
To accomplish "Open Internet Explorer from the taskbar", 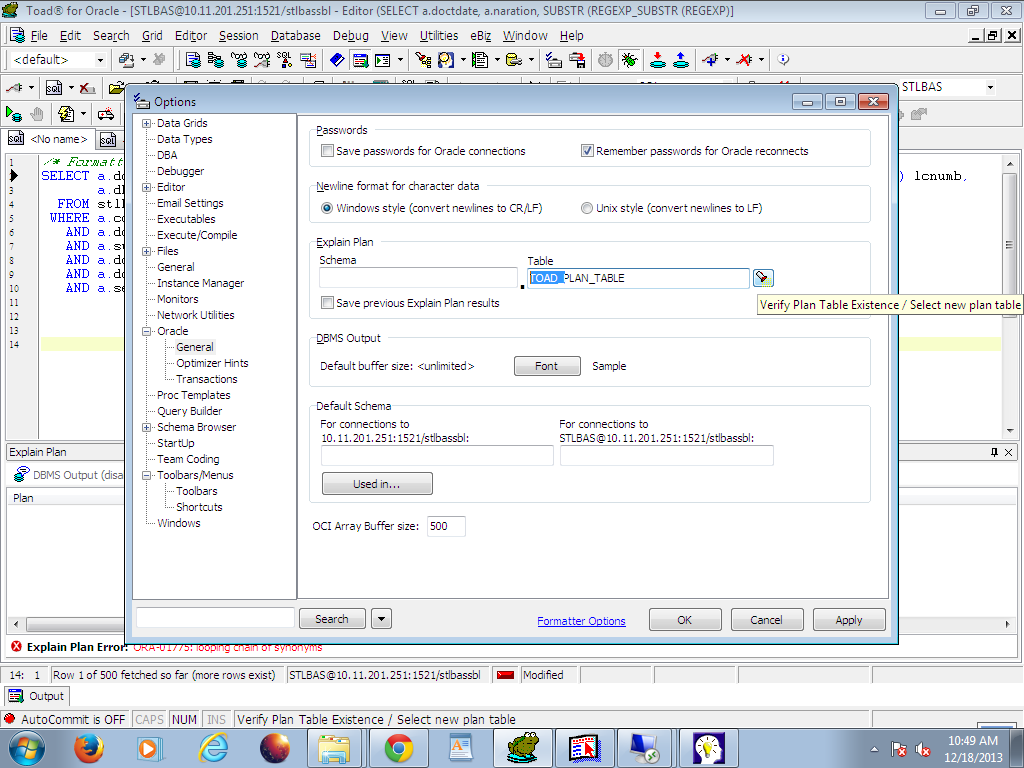I will point(213,748).
